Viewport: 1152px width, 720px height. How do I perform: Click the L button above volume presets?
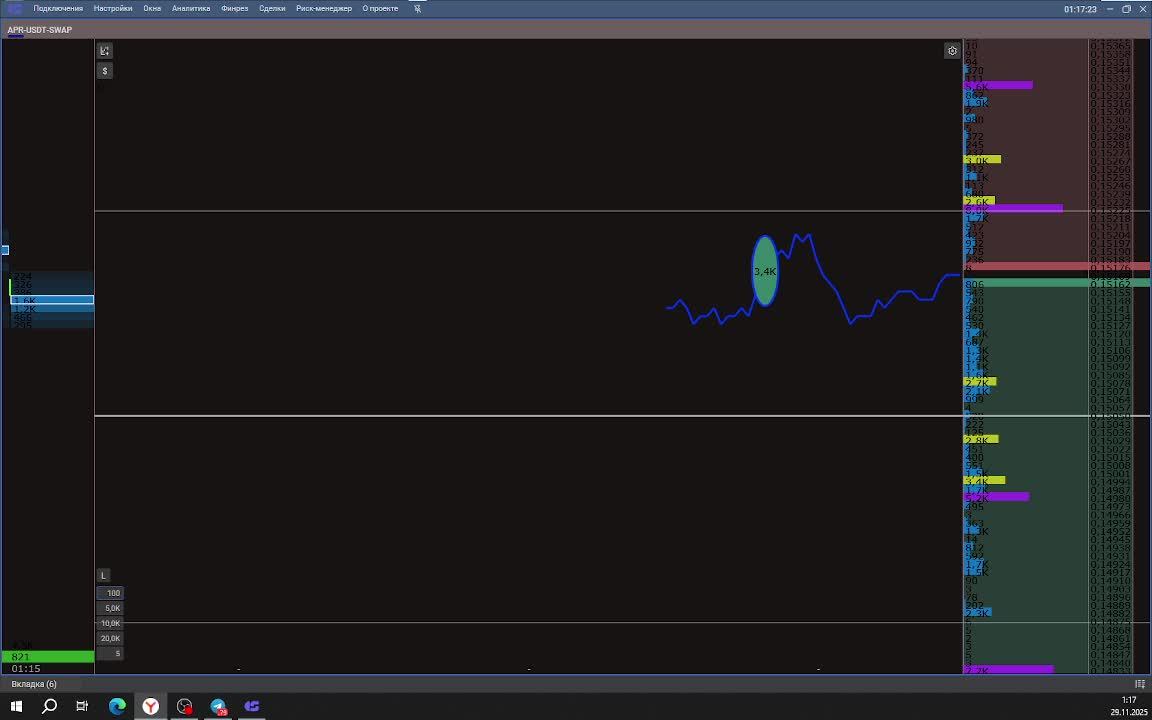104,575
